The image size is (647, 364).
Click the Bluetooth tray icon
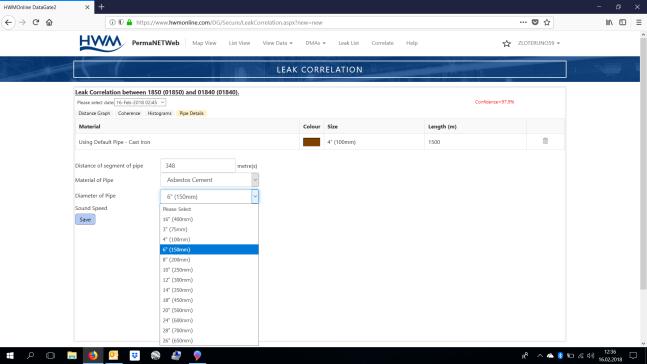[x=560, y=355]
